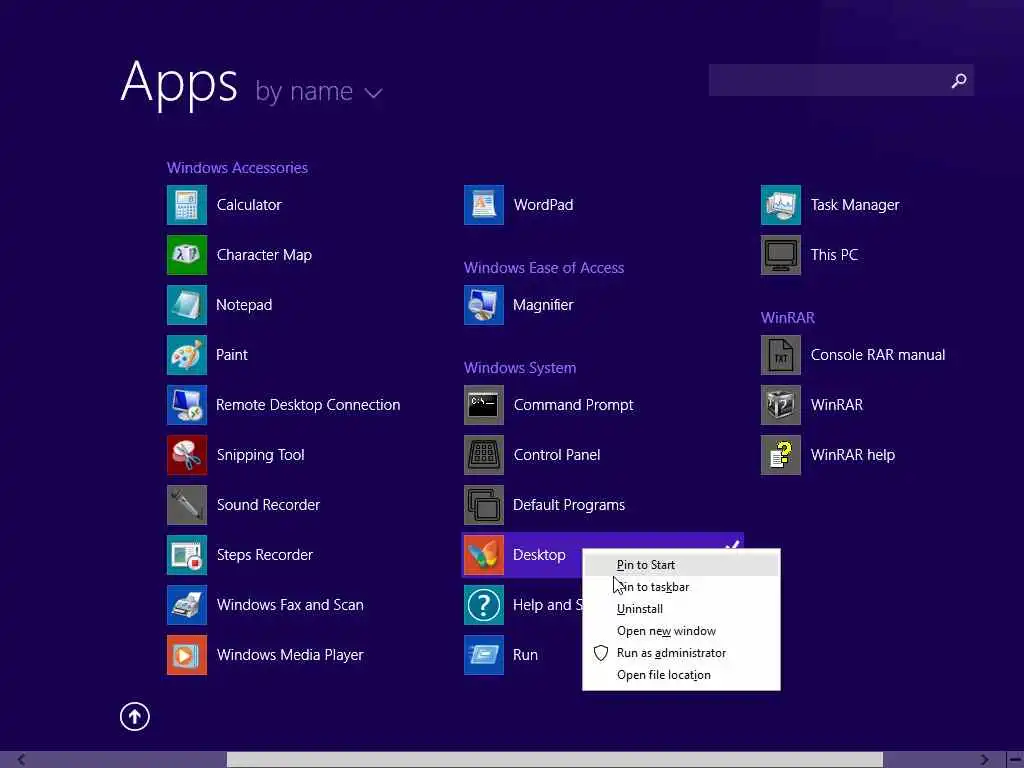The width and height of the screenshot is (1024, 768).
Task: Click the search magnifier icon
Action: [959, 80]
